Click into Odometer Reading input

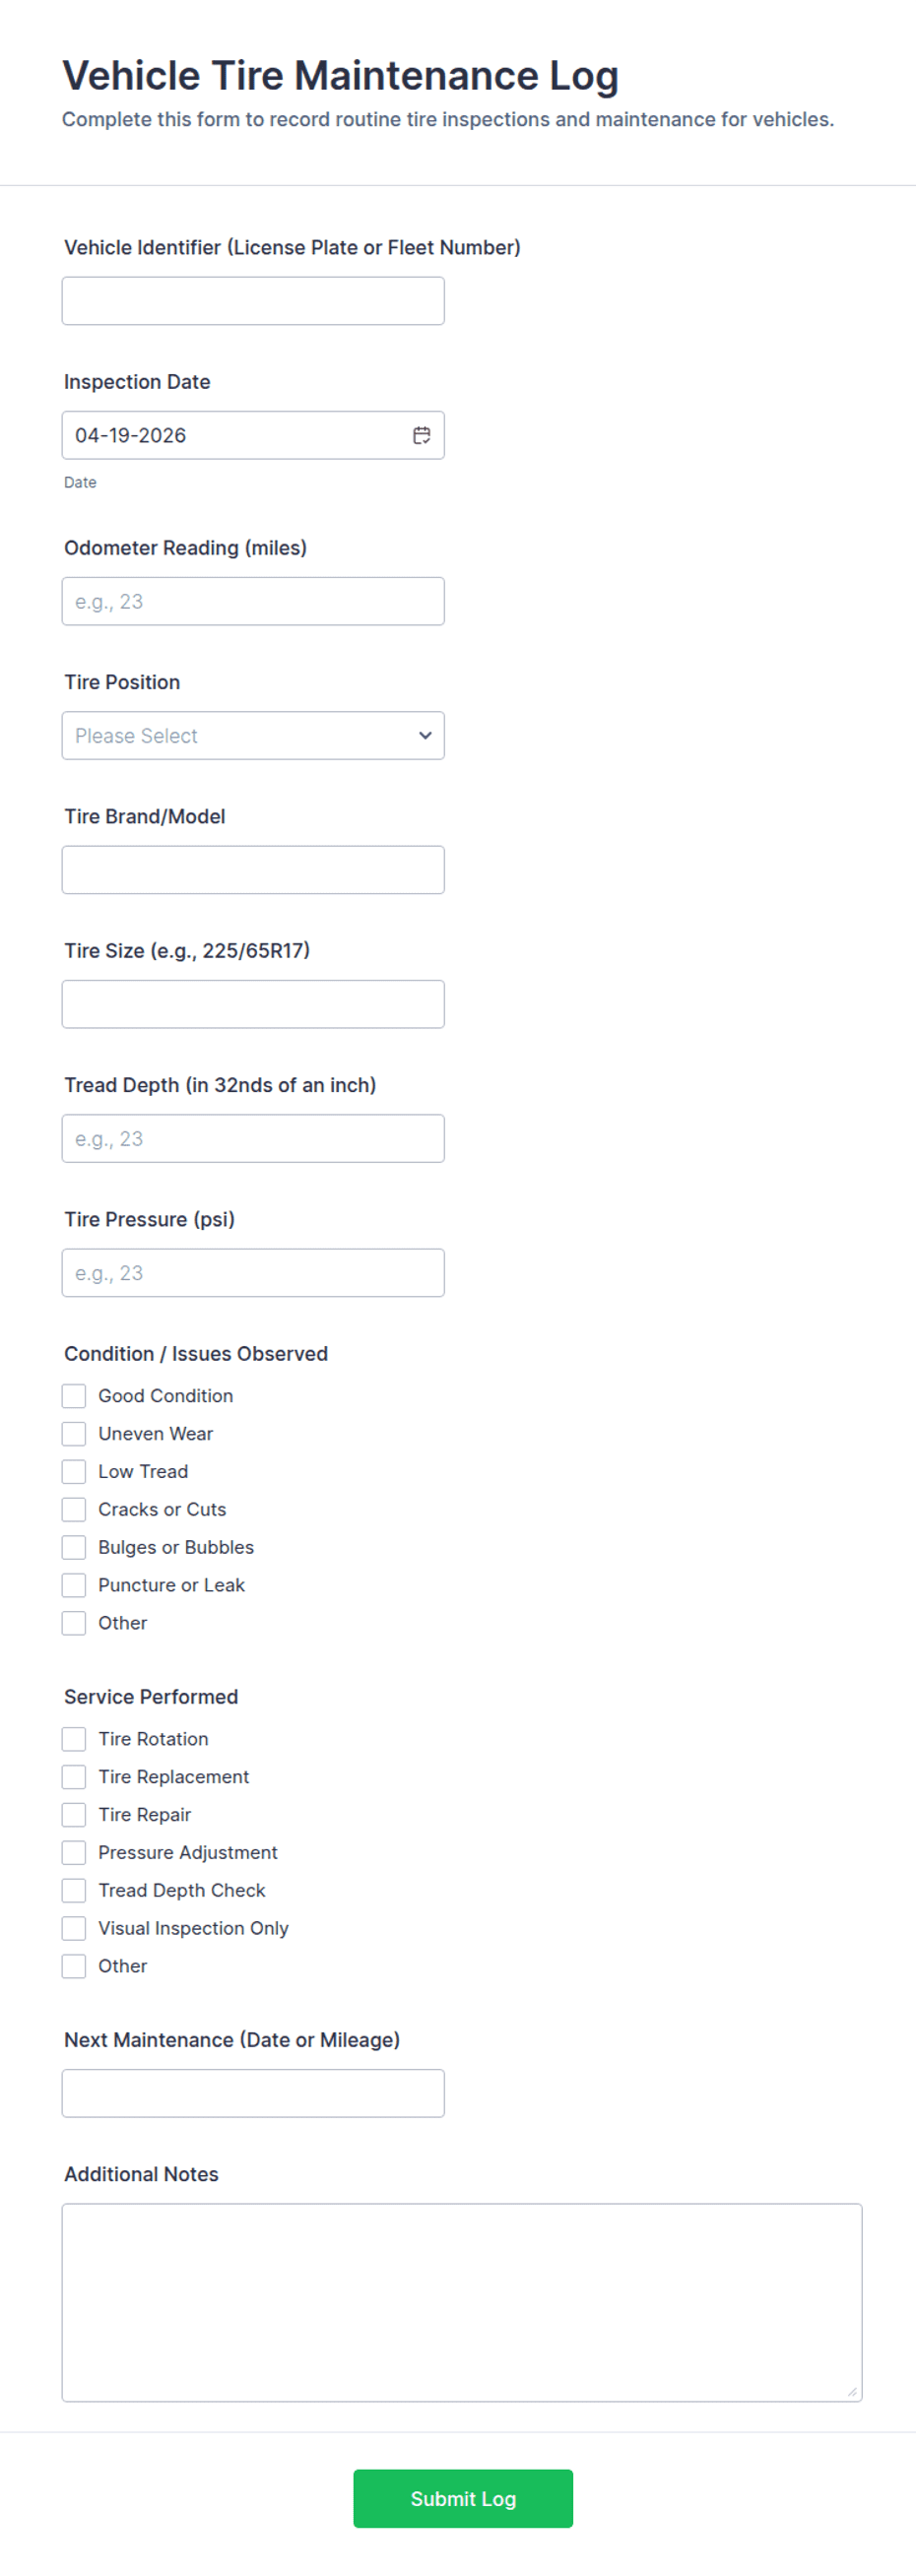253,601
